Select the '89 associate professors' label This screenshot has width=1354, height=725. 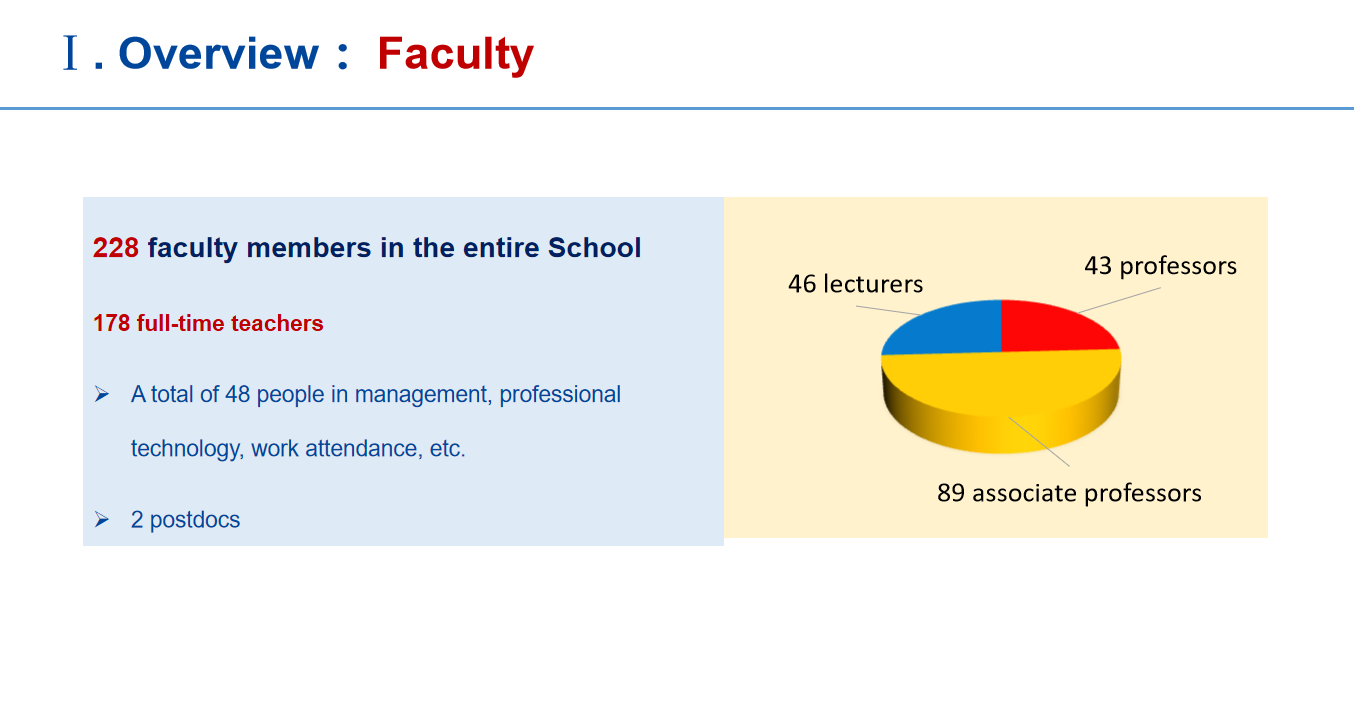[1069, 493]
